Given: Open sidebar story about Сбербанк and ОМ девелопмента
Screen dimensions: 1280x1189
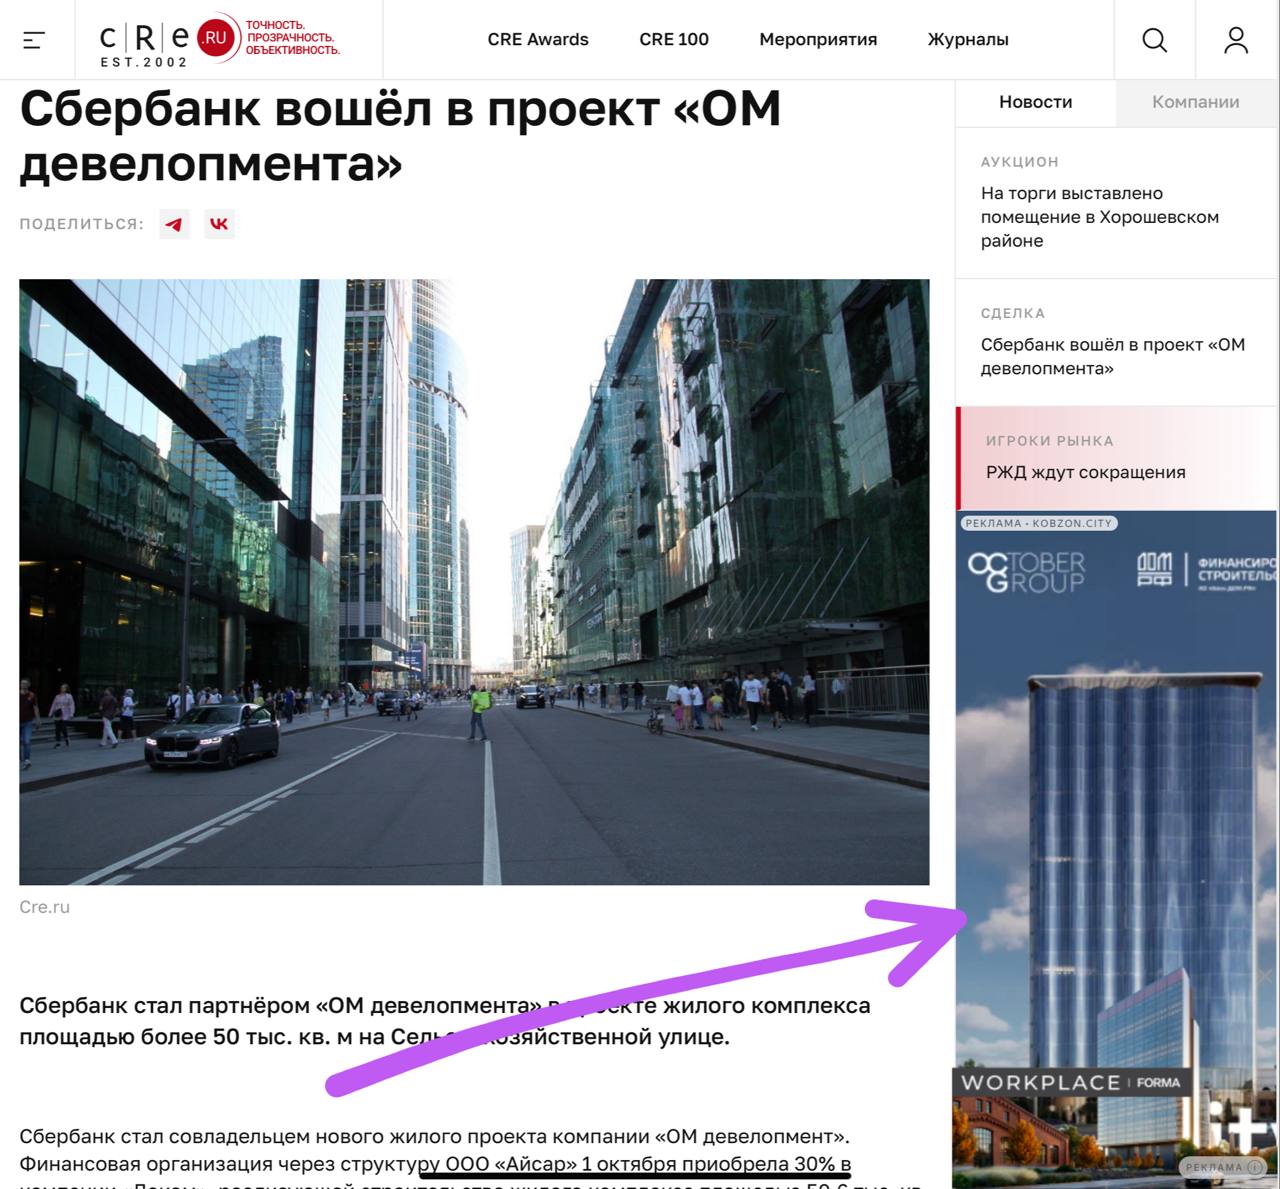Looking at the screenshot, I should pos(1112,356).
